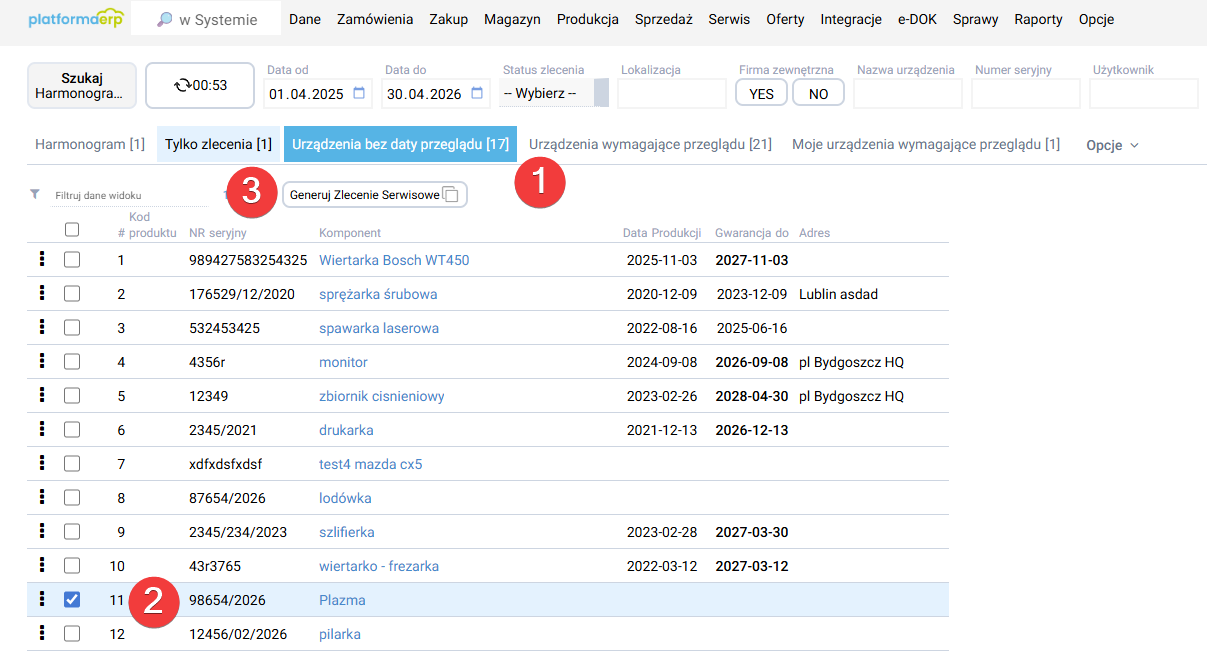Open the spawarka laserowa link
This screenshot has height=655, width=1207.
click(378, 328)
